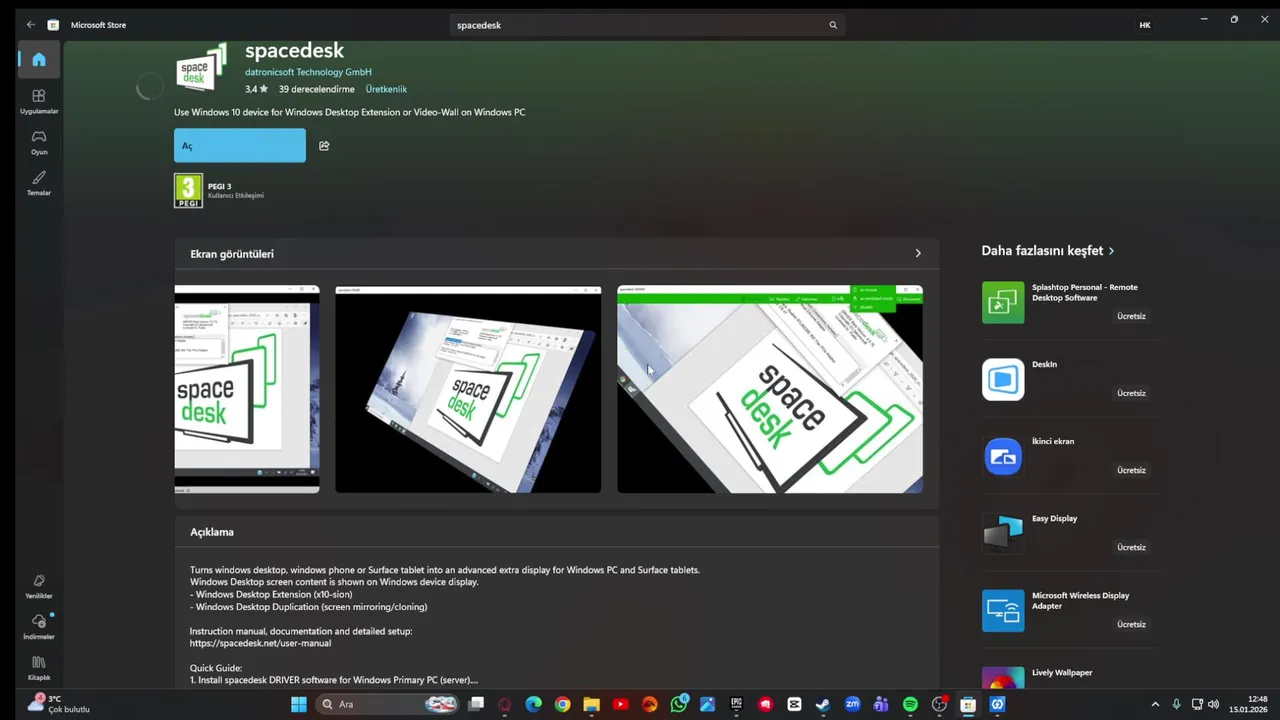
Task: Click the Lively Wallpaper title text
Action: click(x=1062, y=673)
